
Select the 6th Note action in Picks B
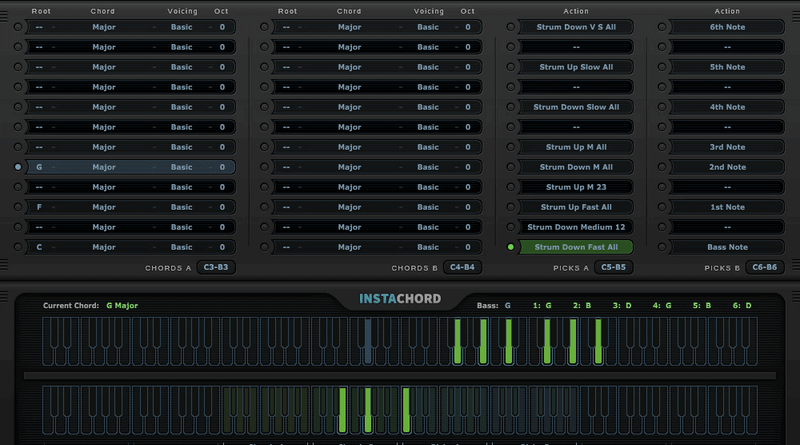coord(727,27)
